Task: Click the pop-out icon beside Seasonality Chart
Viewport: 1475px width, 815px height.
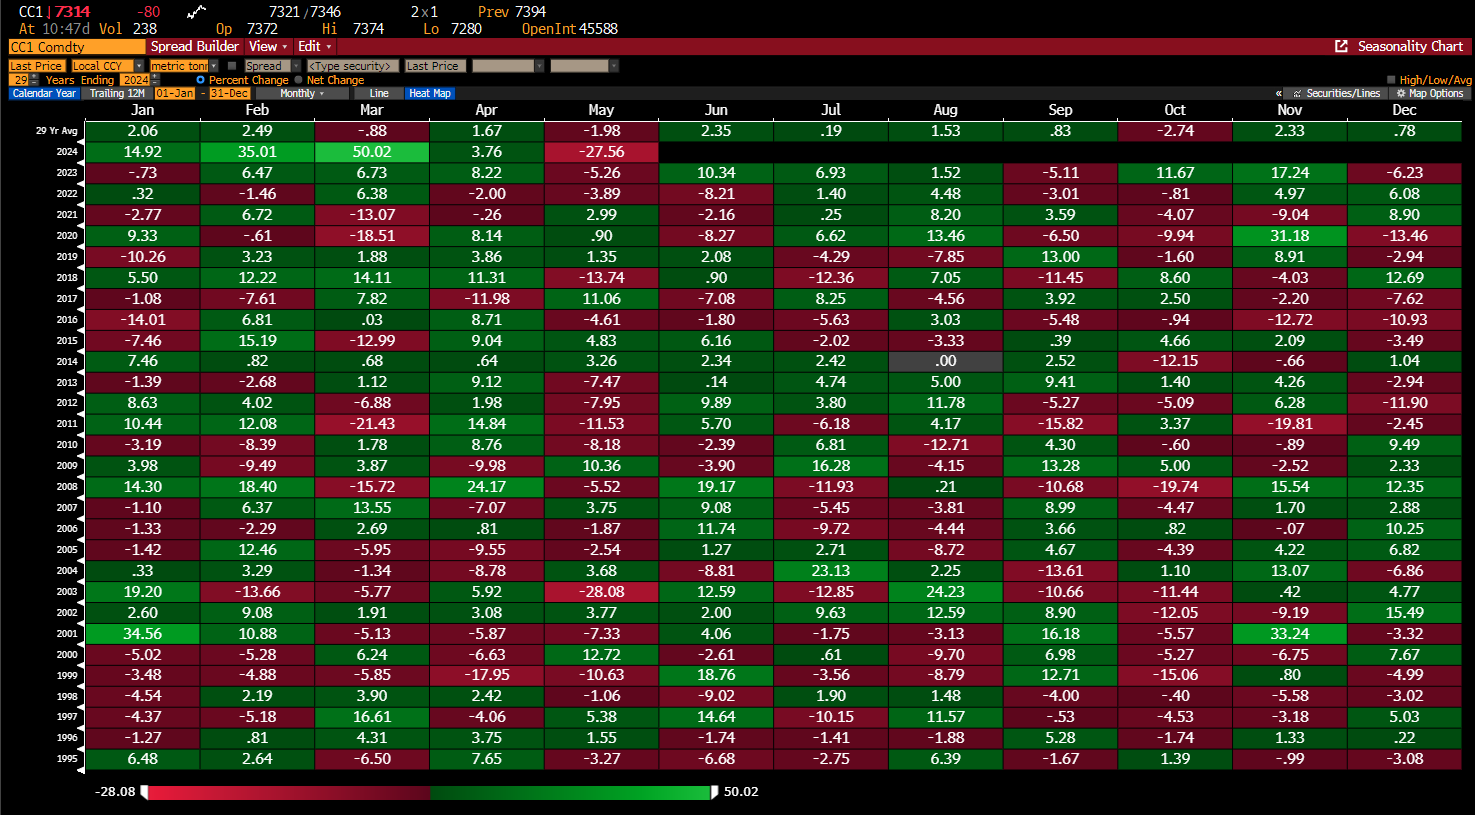Action: click(x=1341, y=46)
